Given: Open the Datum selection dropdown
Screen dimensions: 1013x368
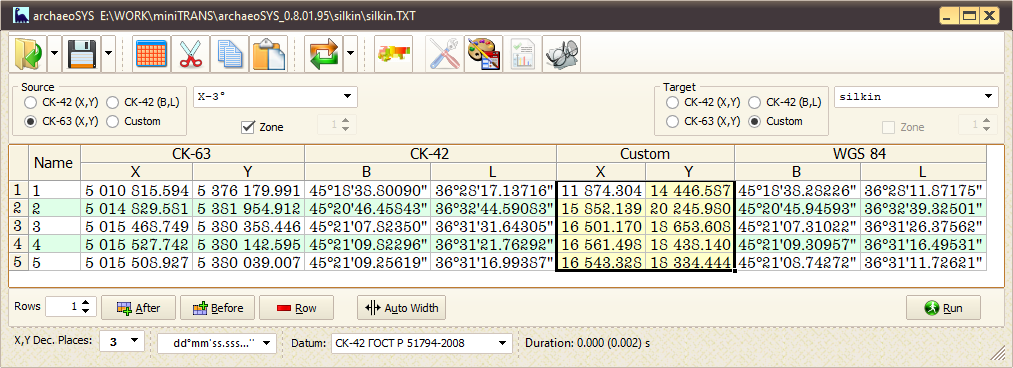Looking at the screenshot, I should 421,343.
